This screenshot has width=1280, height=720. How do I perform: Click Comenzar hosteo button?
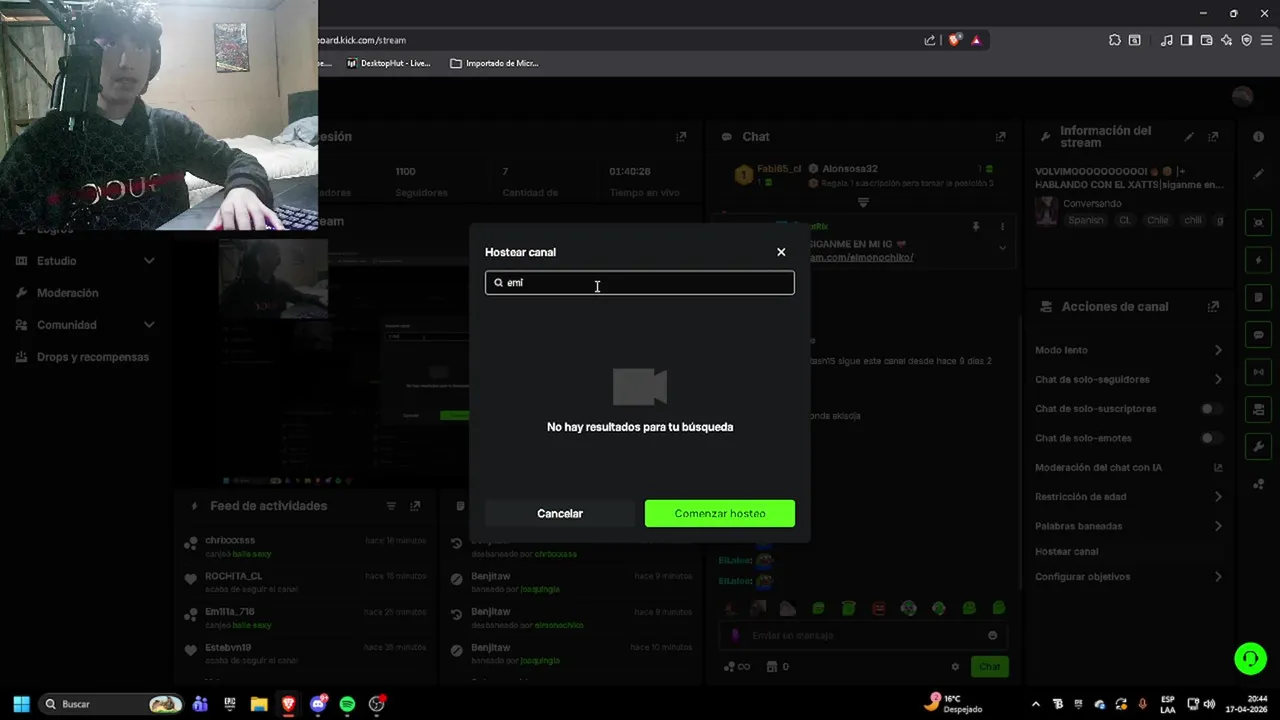(x=720, y=513)
